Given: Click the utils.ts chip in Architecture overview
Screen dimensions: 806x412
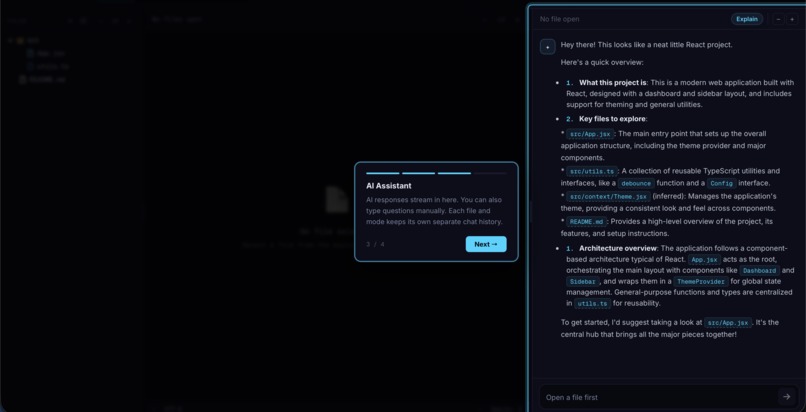Looking at the screenshot, I should [593, 304].
